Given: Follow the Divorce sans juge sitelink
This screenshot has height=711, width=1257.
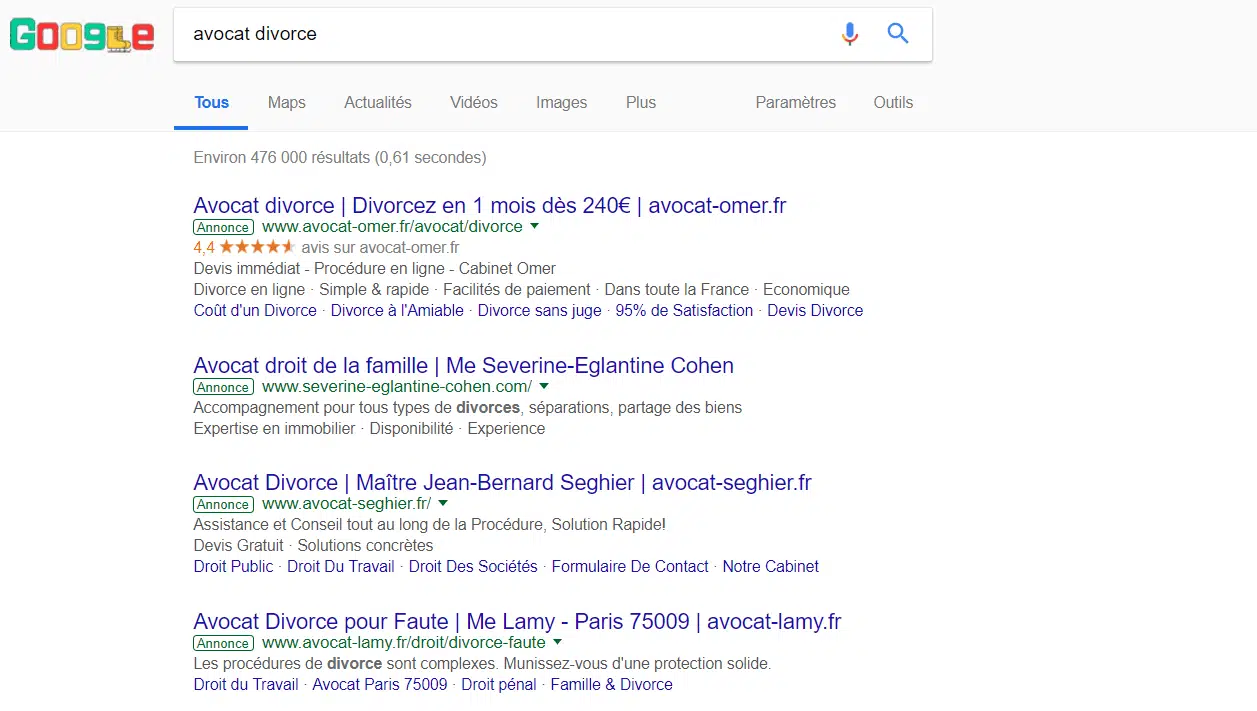Looking at the screenshot, I should (x=539, y=310).
